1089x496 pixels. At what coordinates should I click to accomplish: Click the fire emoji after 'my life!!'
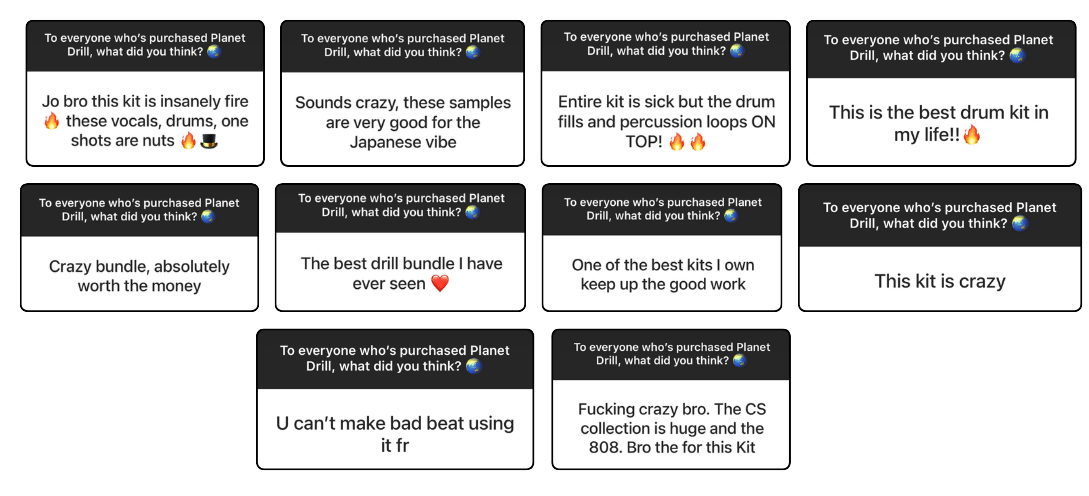click(x=972, y=135)
